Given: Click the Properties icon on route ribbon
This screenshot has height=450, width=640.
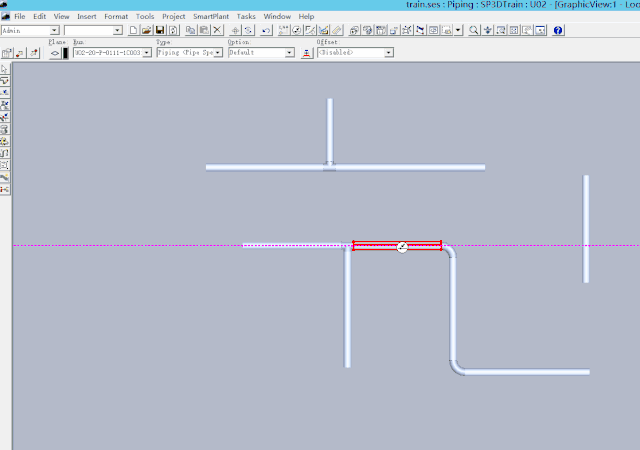Looking at the screenshot, I should pos(7,53).
